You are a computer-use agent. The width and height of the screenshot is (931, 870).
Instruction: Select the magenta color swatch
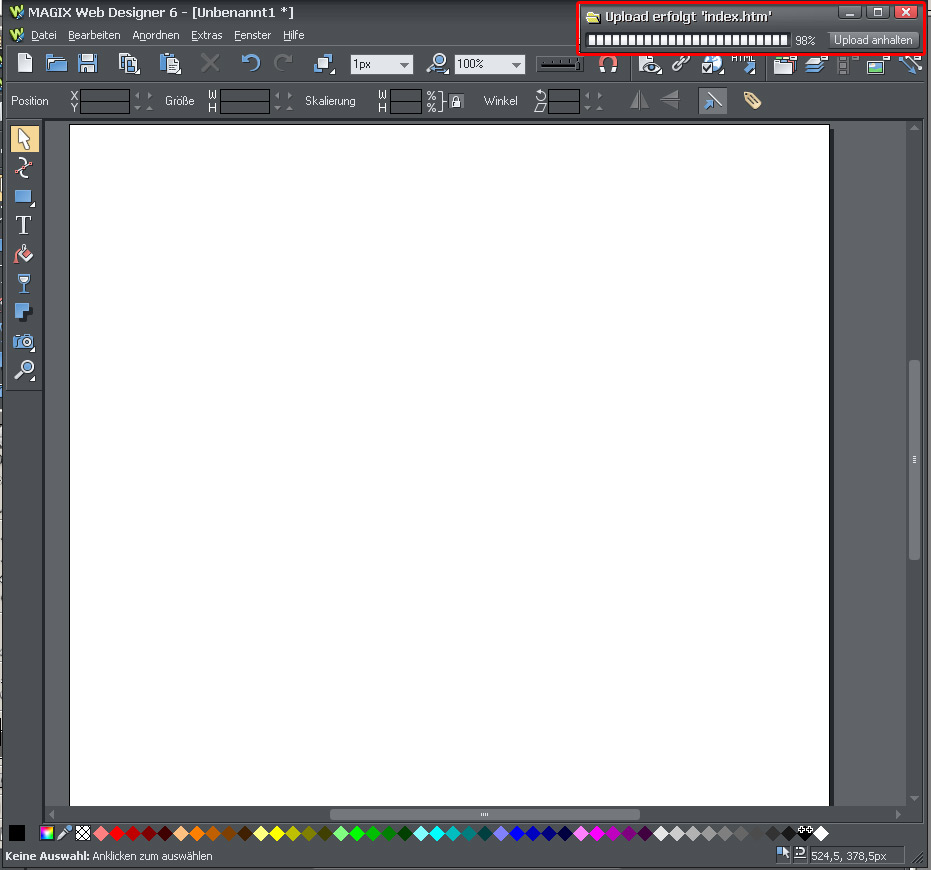[597, 834]
